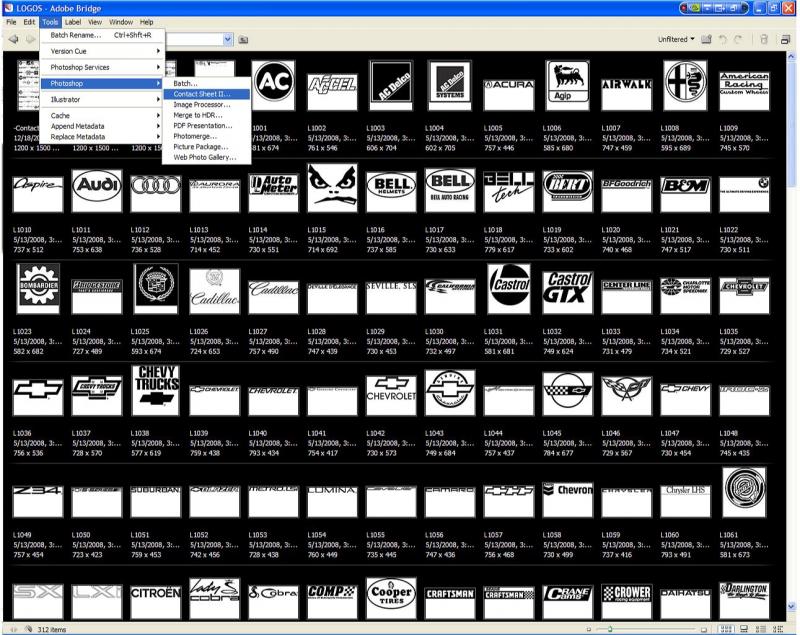The width and height of the screenshot is (800, 635).
Task: Click the smallest thumbnail size icon
Action: point(588,629)
